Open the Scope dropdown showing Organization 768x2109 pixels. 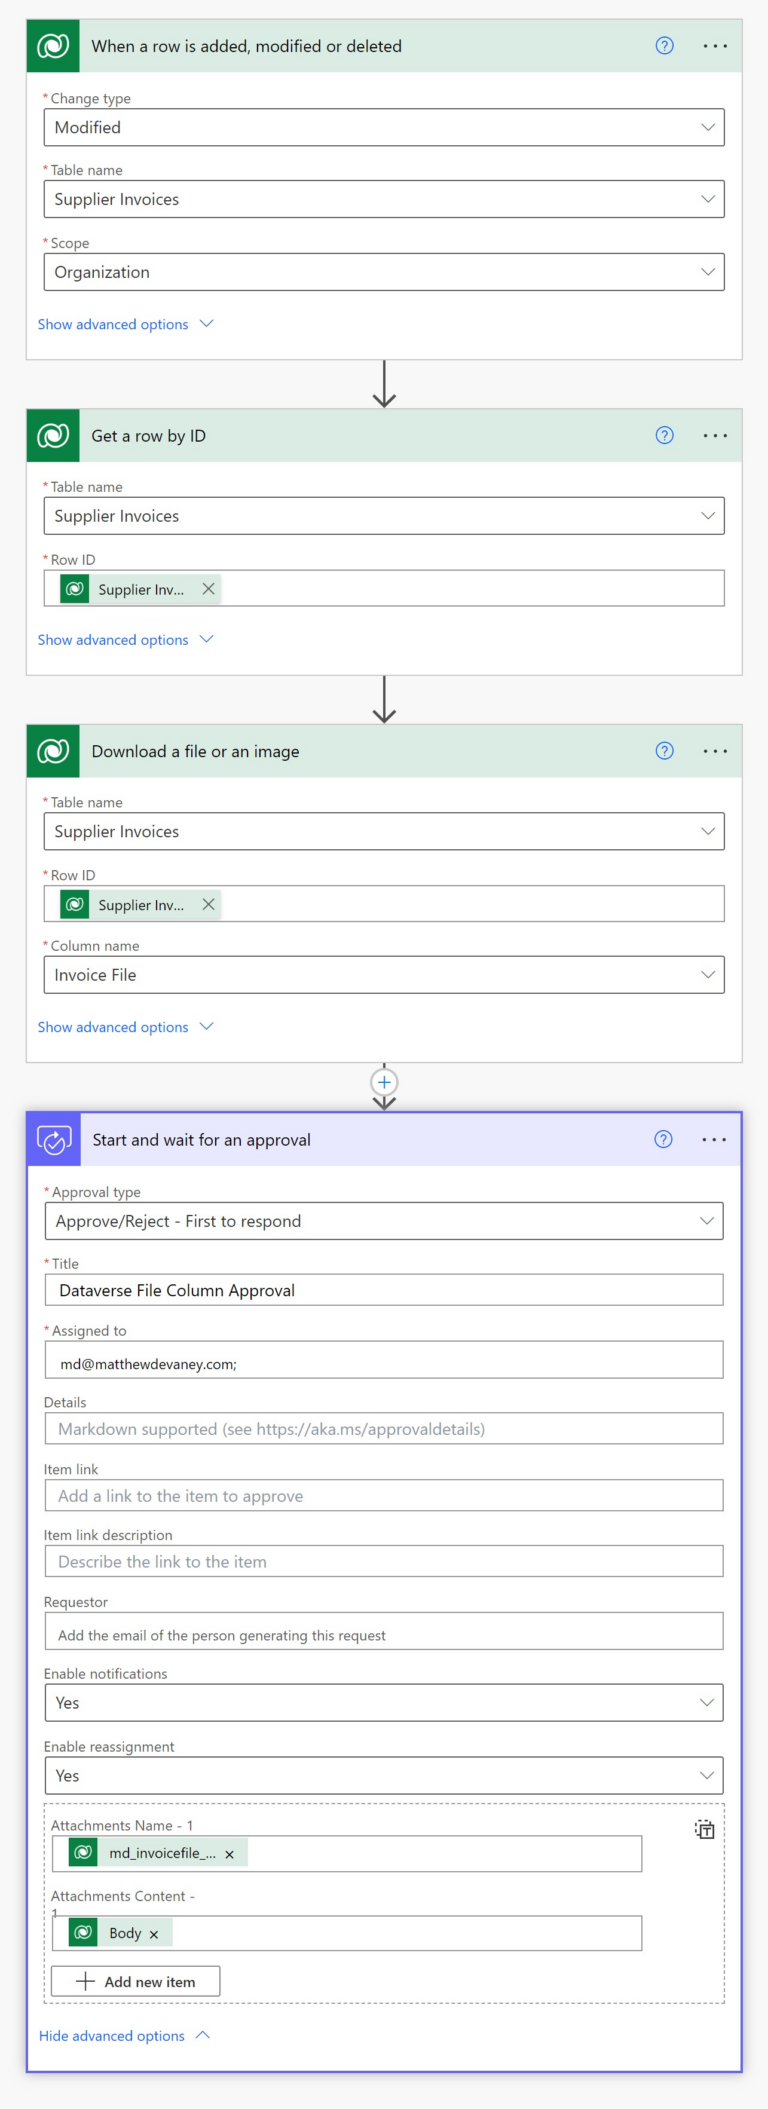tap(384, 272)
